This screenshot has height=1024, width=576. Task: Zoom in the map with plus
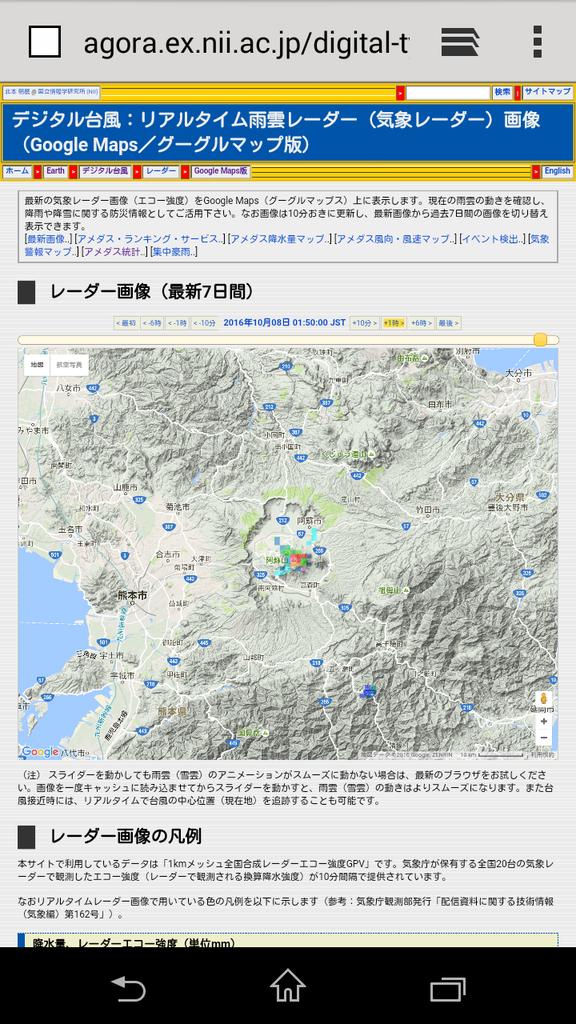[x=543, y=722]
